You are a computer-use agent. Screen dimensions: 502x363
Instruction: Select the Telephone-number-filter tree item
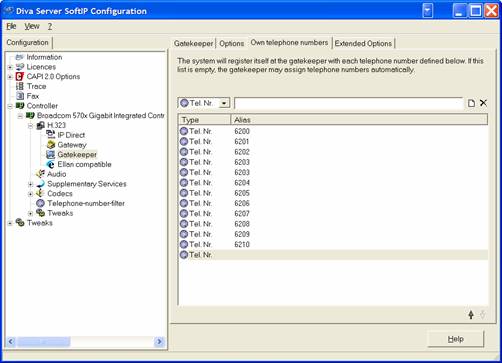point(86,203)
